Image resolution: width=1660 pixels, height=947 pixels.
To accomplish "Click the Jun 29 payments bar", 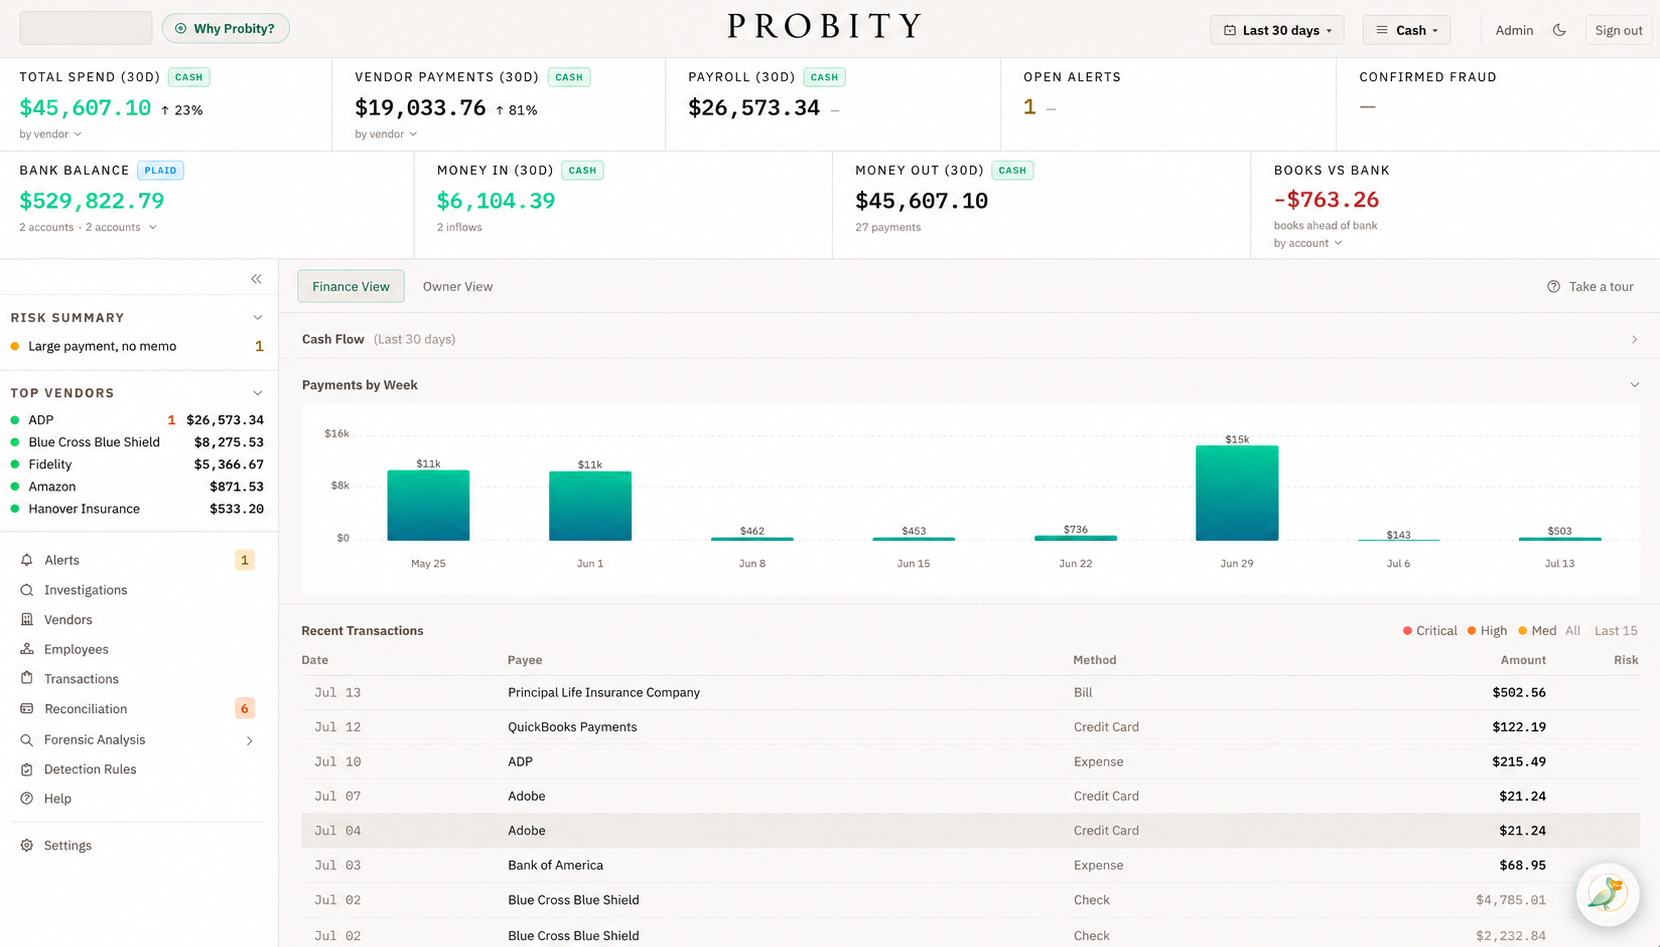I will point(1237,493).
